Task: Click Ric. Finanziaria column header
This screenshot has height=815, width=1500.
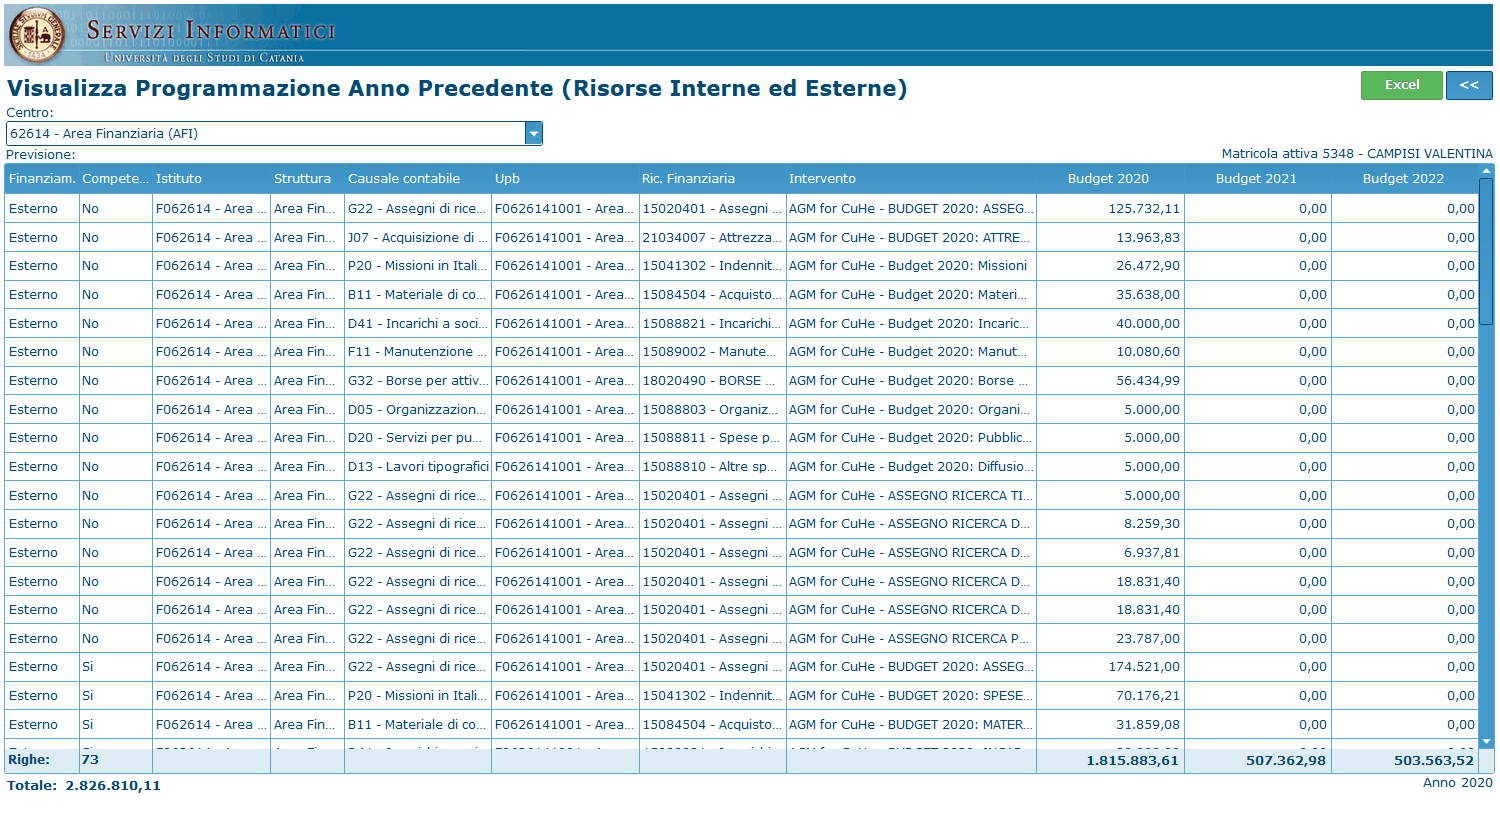Action: [x=712, y=179]
